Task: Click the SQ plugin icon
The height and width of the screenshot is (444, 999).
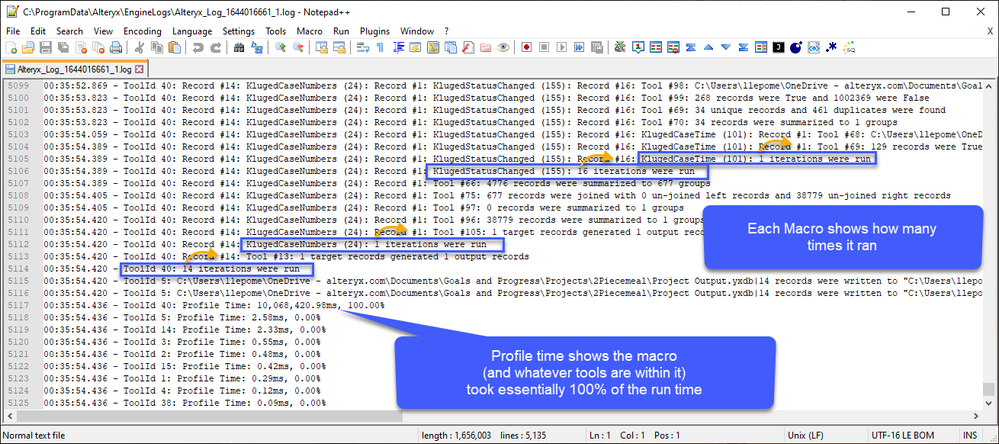Action: tap(849, 47)
